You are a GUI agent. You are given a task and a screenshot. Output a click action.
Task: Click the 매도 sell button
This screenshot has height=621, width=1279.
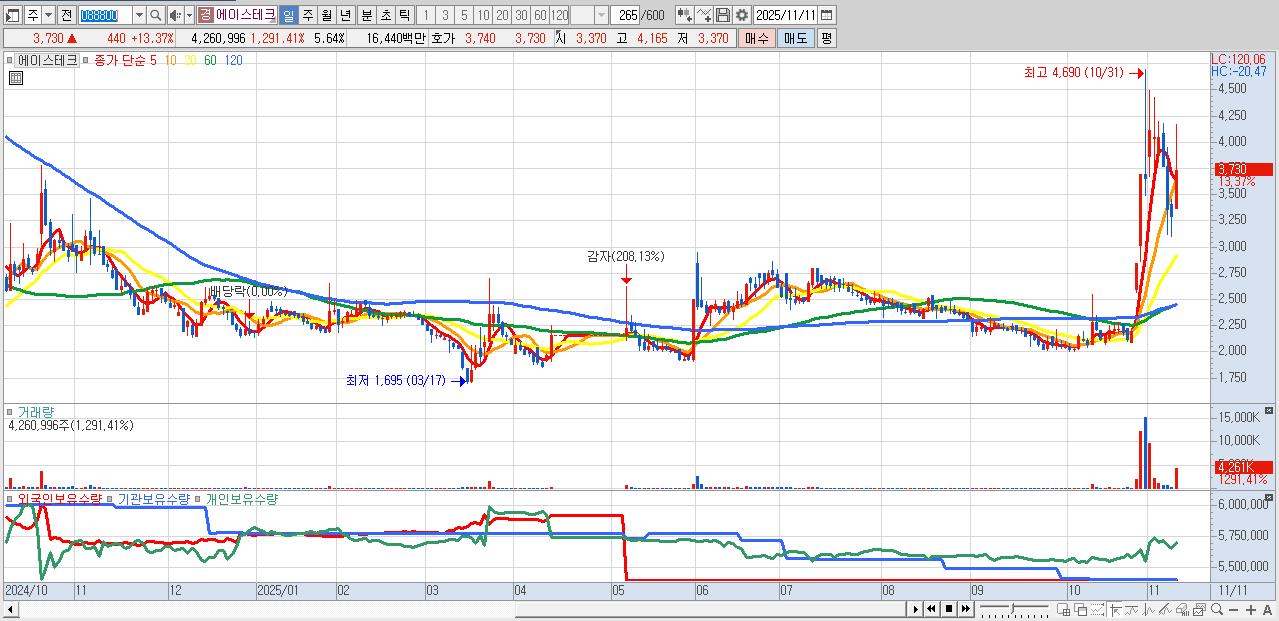pos(795,38)
